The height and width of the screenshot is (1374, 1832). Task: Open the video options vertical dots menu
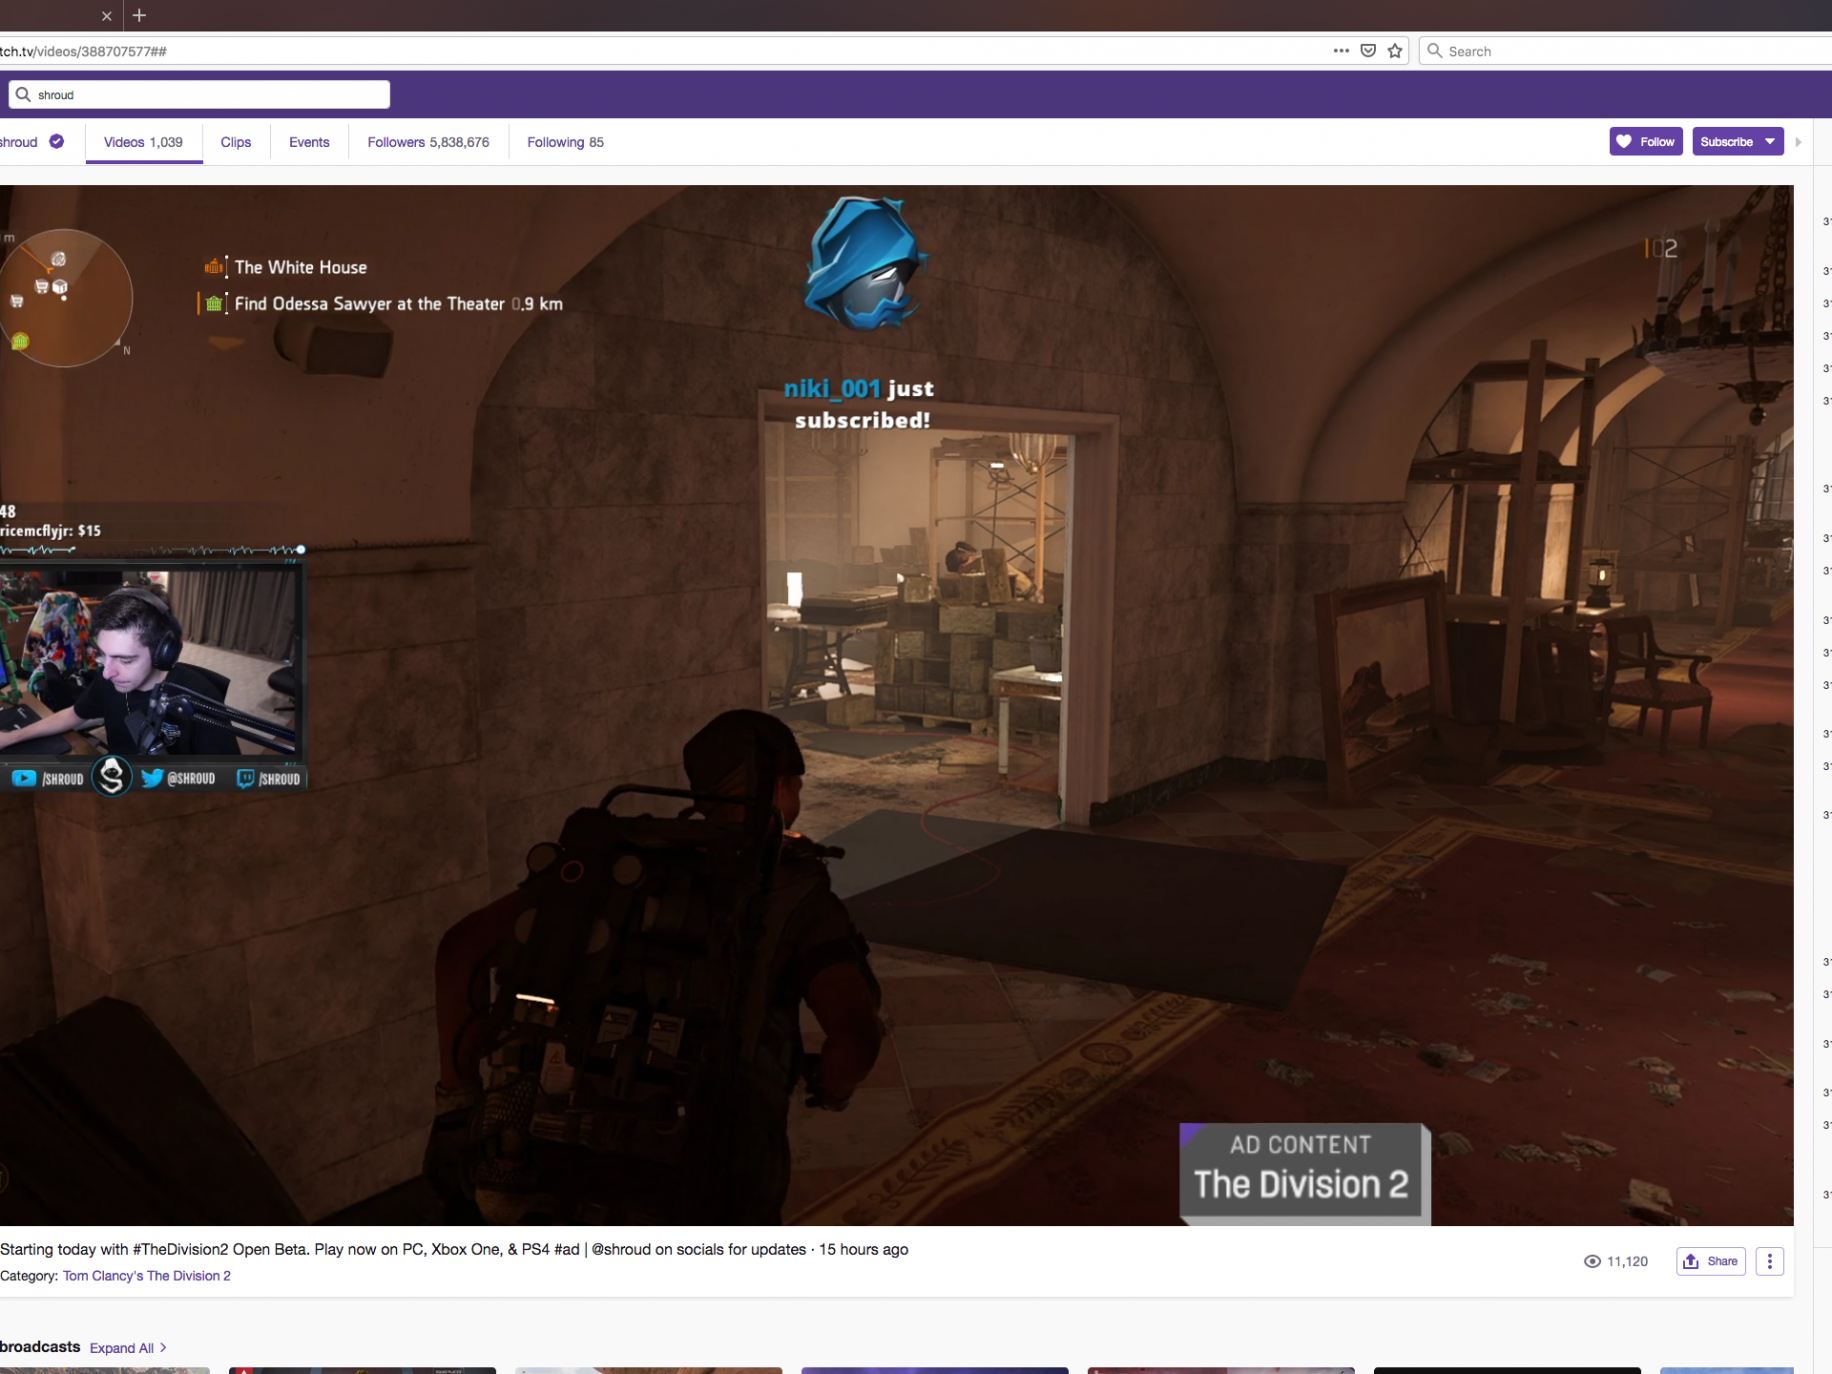tap(1769, 1261)
